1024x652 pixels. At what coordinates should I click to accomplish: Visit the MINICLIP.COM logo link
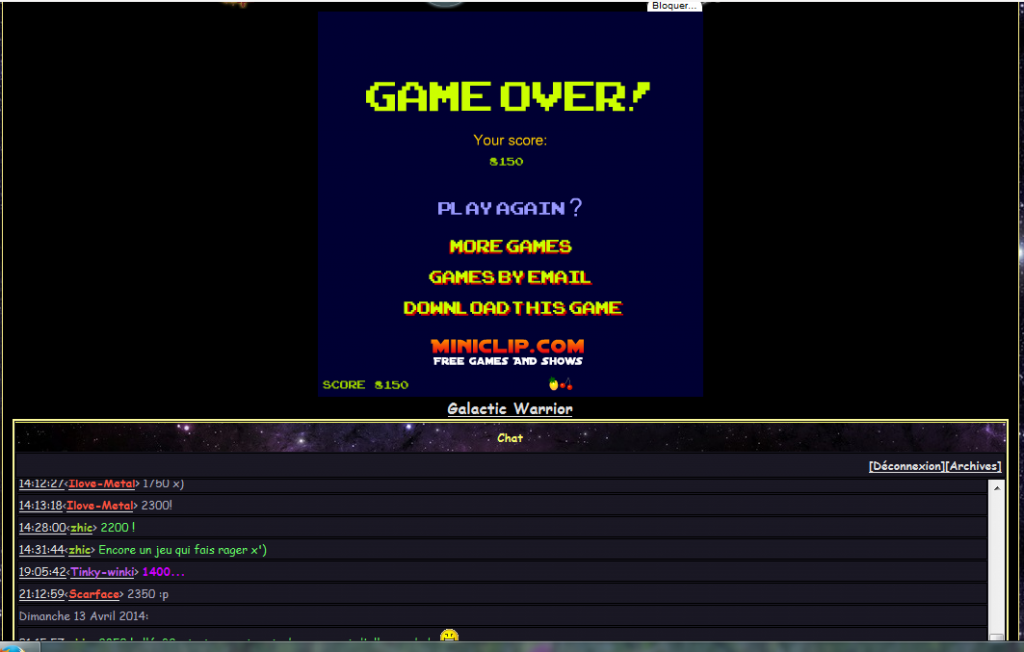[507, 346]
